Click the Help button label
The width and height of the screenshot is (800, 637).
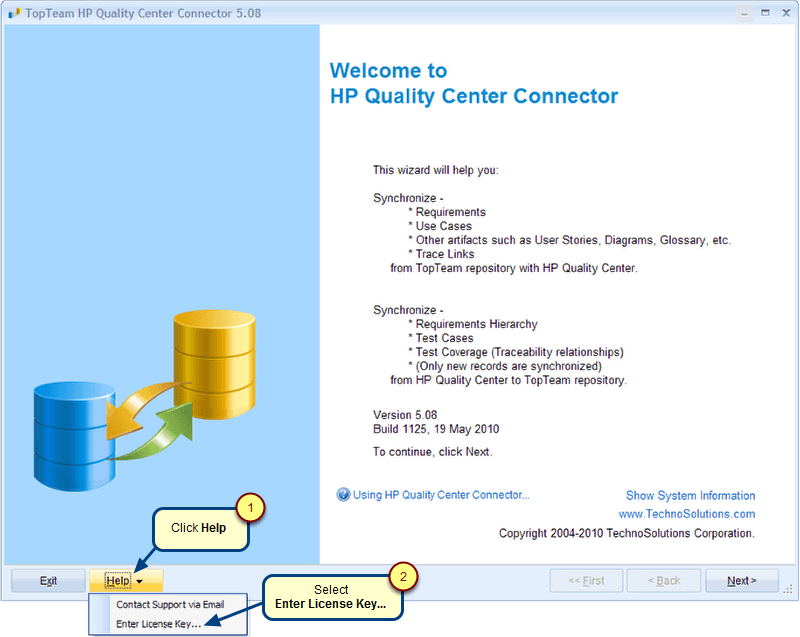coord(117,581)
